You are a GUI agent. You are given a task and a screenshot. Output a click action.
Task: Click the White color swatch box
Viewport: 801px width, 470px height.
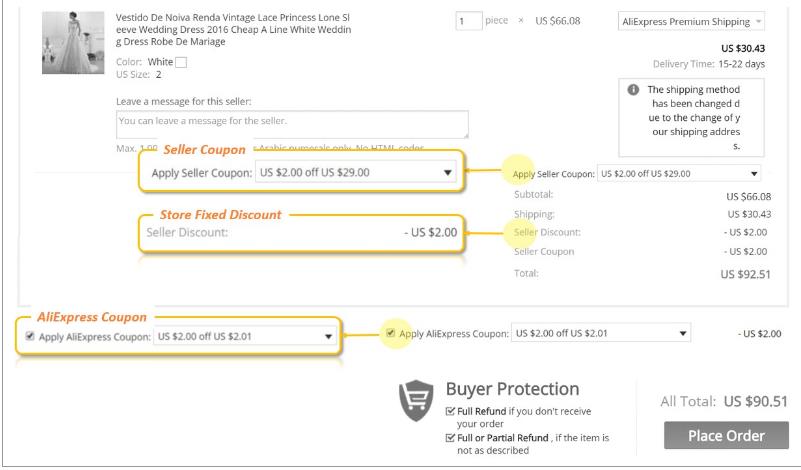[x=181, y=62]
